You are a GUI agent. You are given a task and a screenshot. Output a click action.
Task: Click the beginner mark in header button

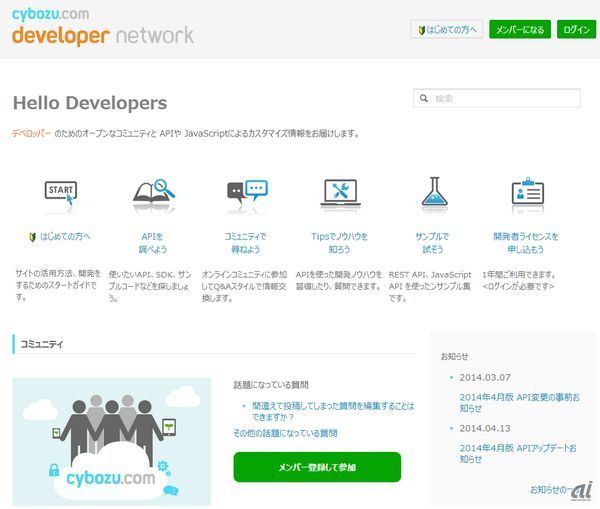coord(421,30)
